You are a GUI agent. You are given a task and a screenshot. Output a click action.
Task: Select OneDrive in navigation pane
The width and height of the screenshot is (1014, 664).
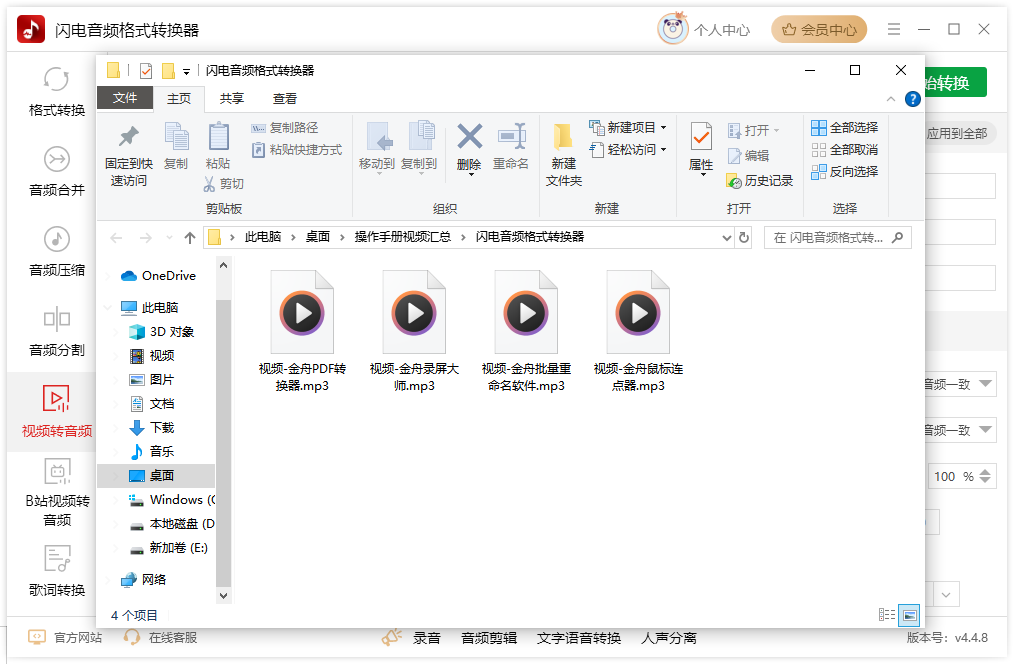158,276
